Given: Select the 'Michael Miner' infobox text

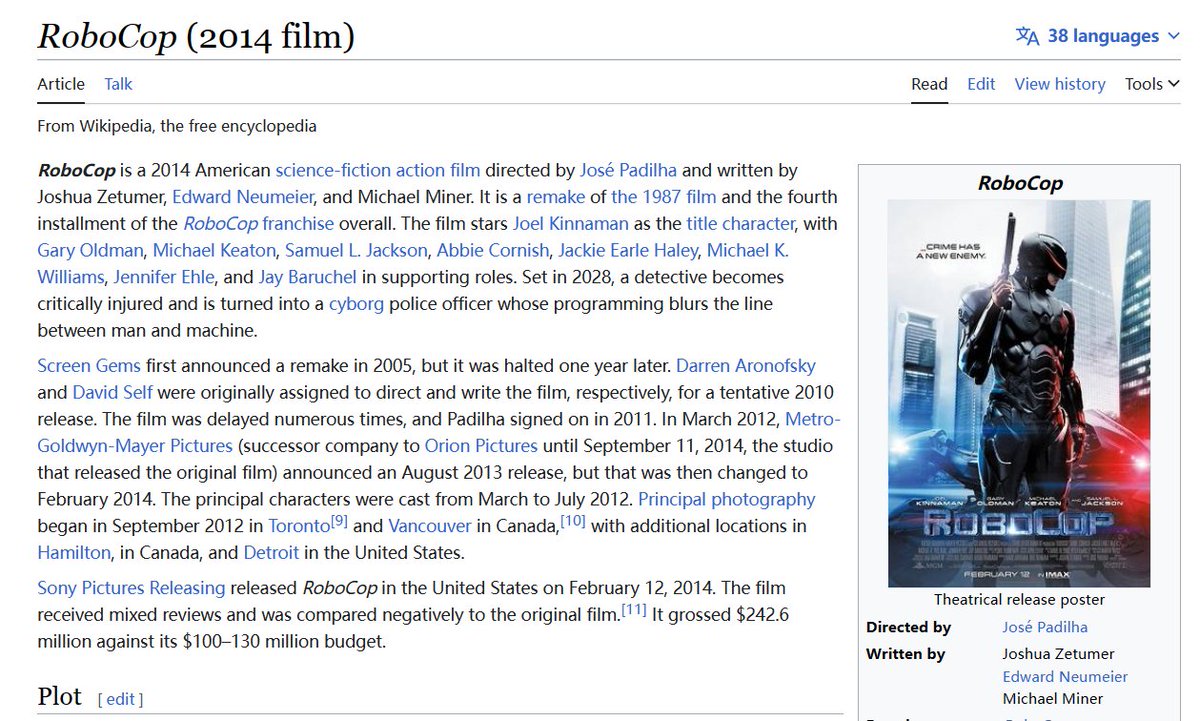Looking at the screenshot, I should (x=1052, y=698).
